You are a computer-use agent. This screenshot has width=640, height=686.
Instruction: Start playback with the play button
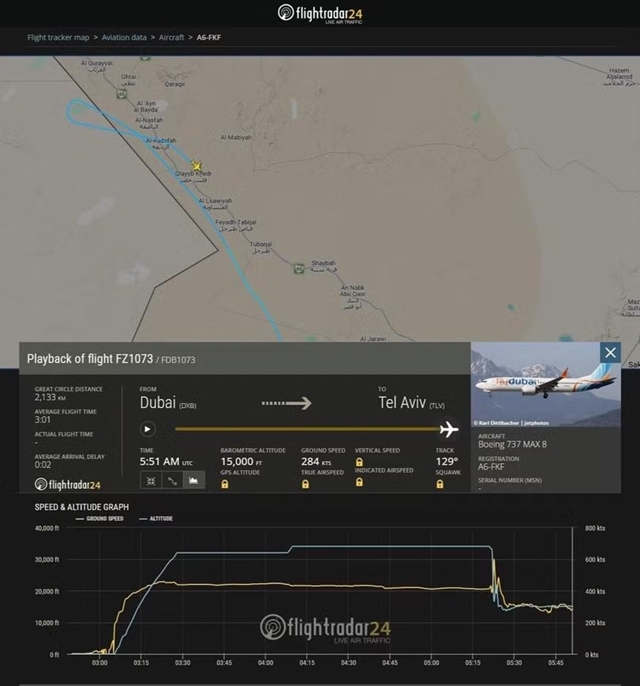click(x=147, y=429)
